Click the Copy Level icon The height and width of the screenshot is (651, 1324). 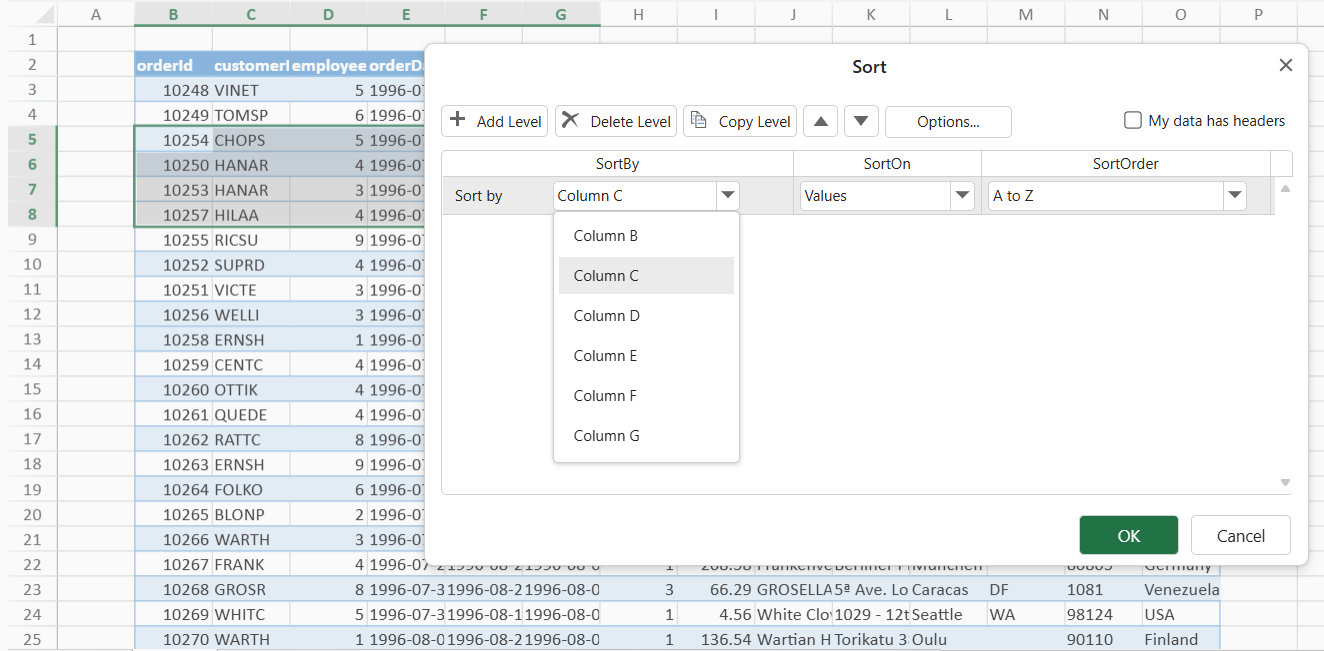click(699, 121)
